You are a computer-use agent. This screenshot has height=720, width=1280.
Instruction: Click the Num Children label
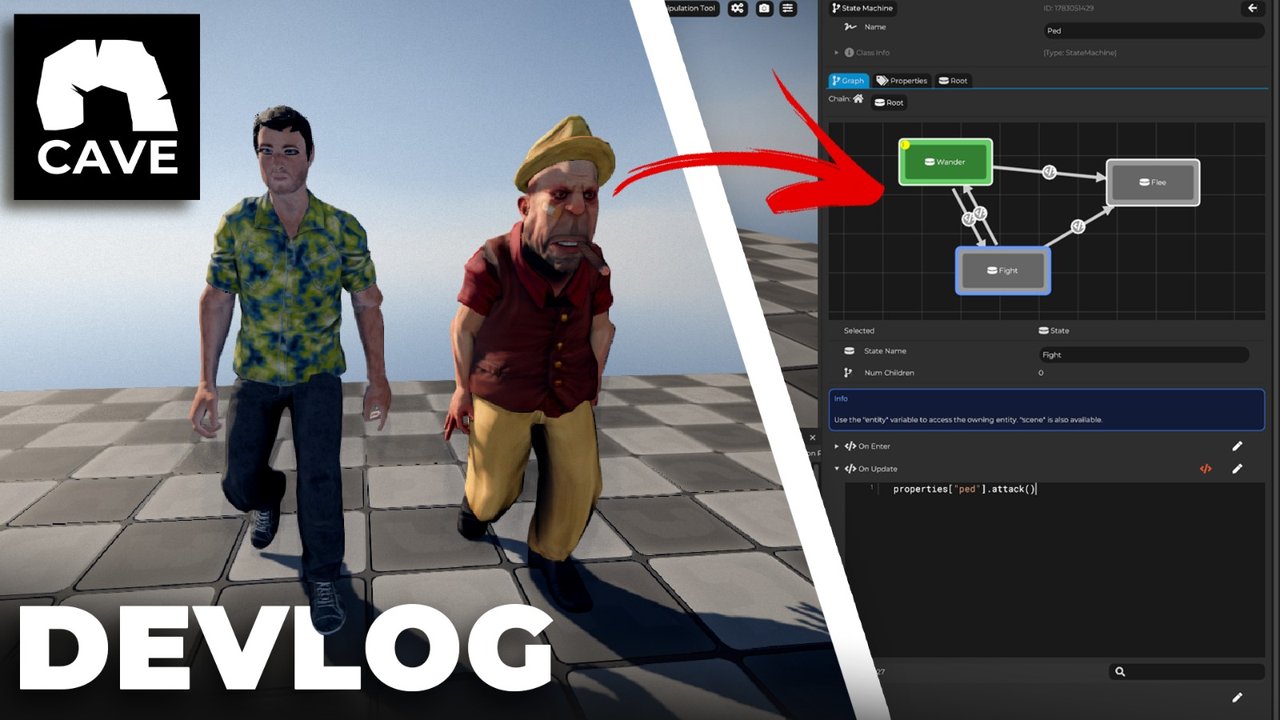tap(887, 373)
